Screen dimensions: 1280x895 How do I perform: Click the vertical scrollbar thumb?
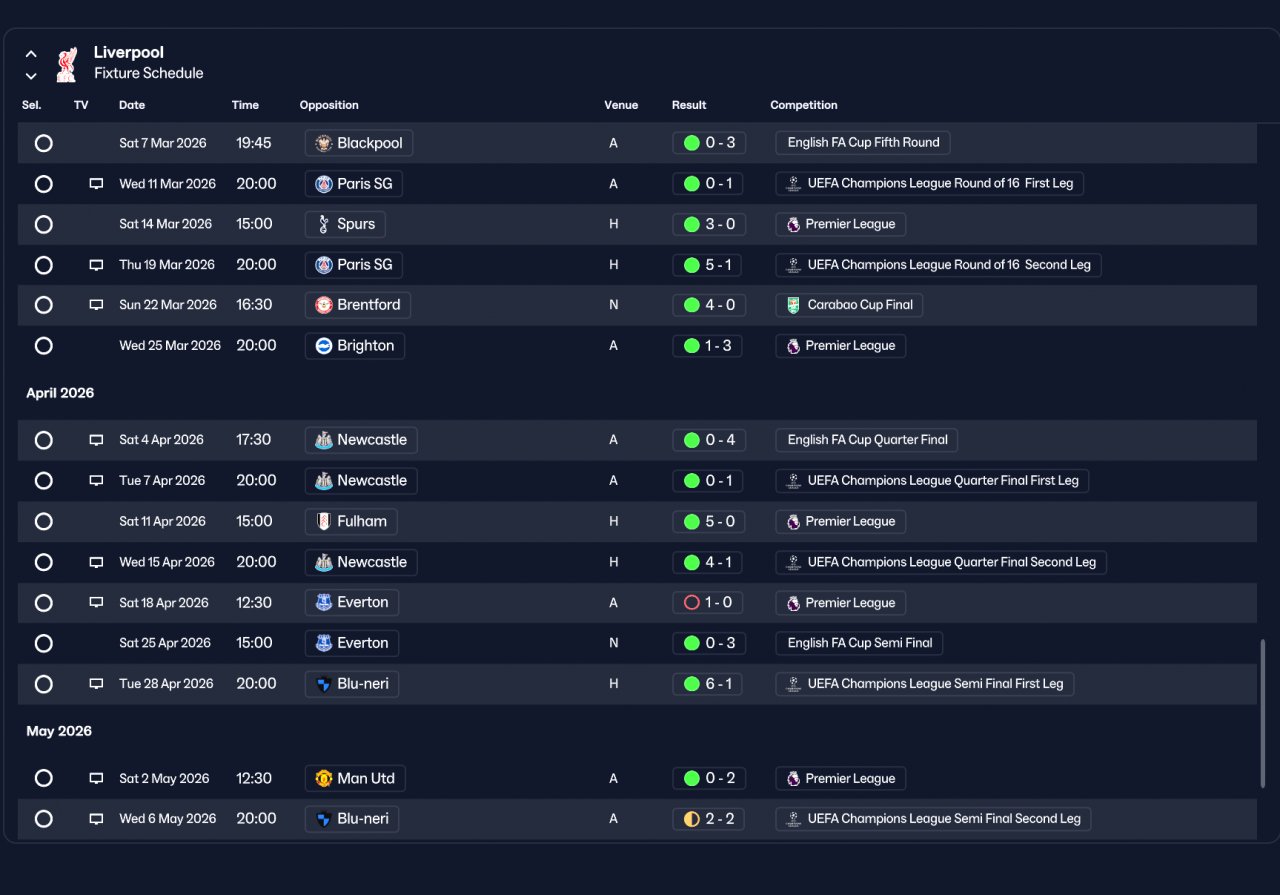(1262, 713)
